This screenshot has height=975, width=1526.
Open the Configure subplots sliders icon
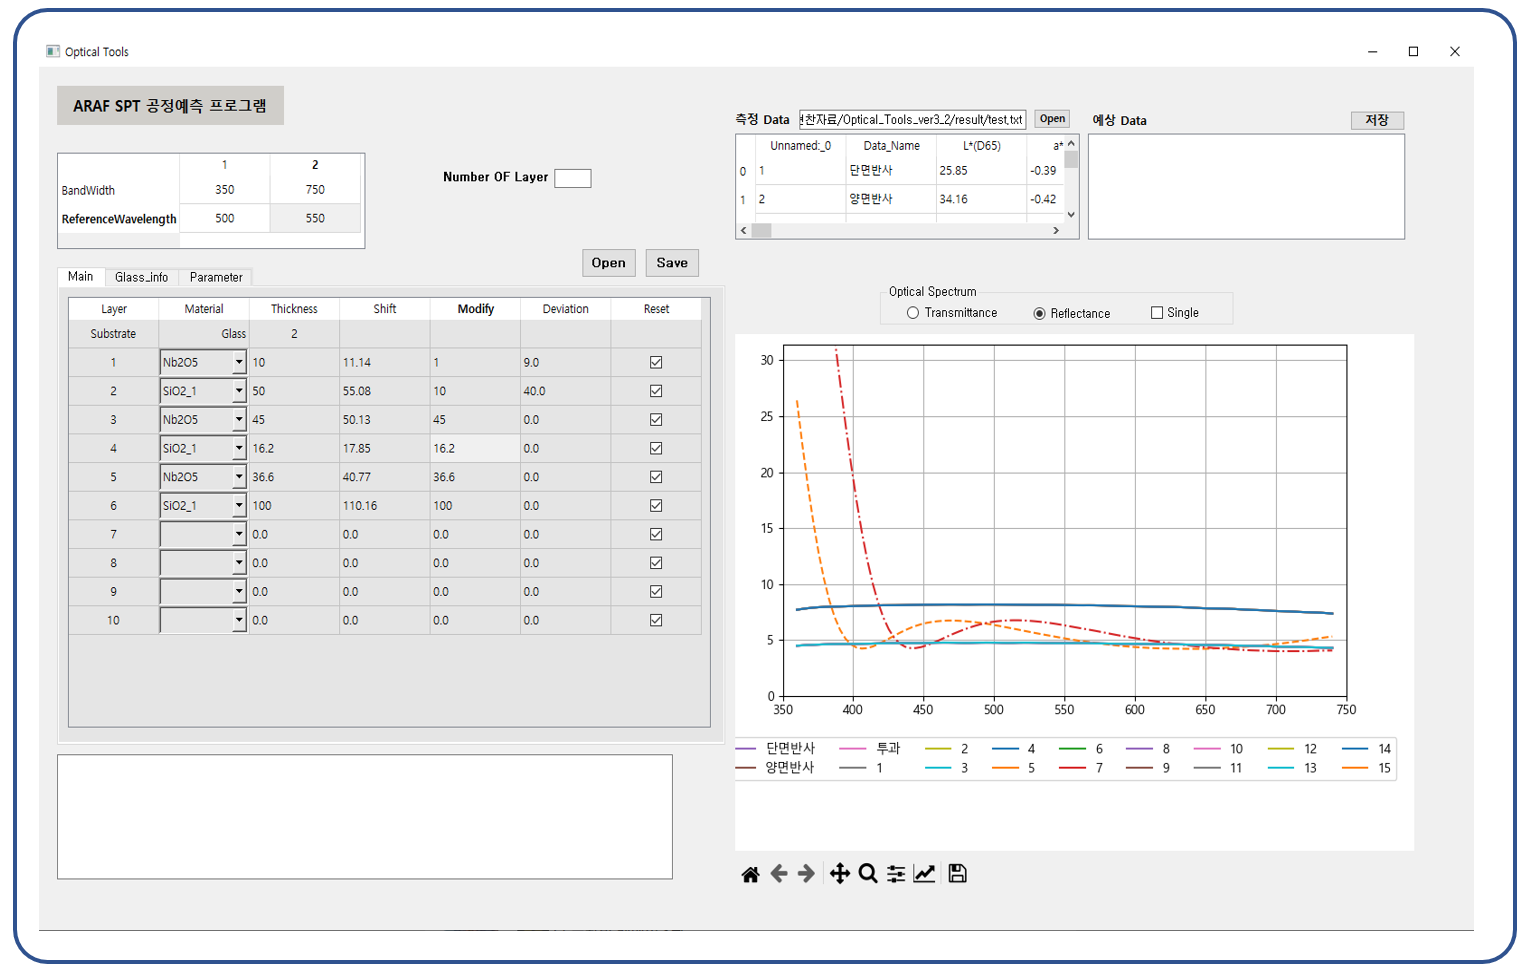coord(896,874)
